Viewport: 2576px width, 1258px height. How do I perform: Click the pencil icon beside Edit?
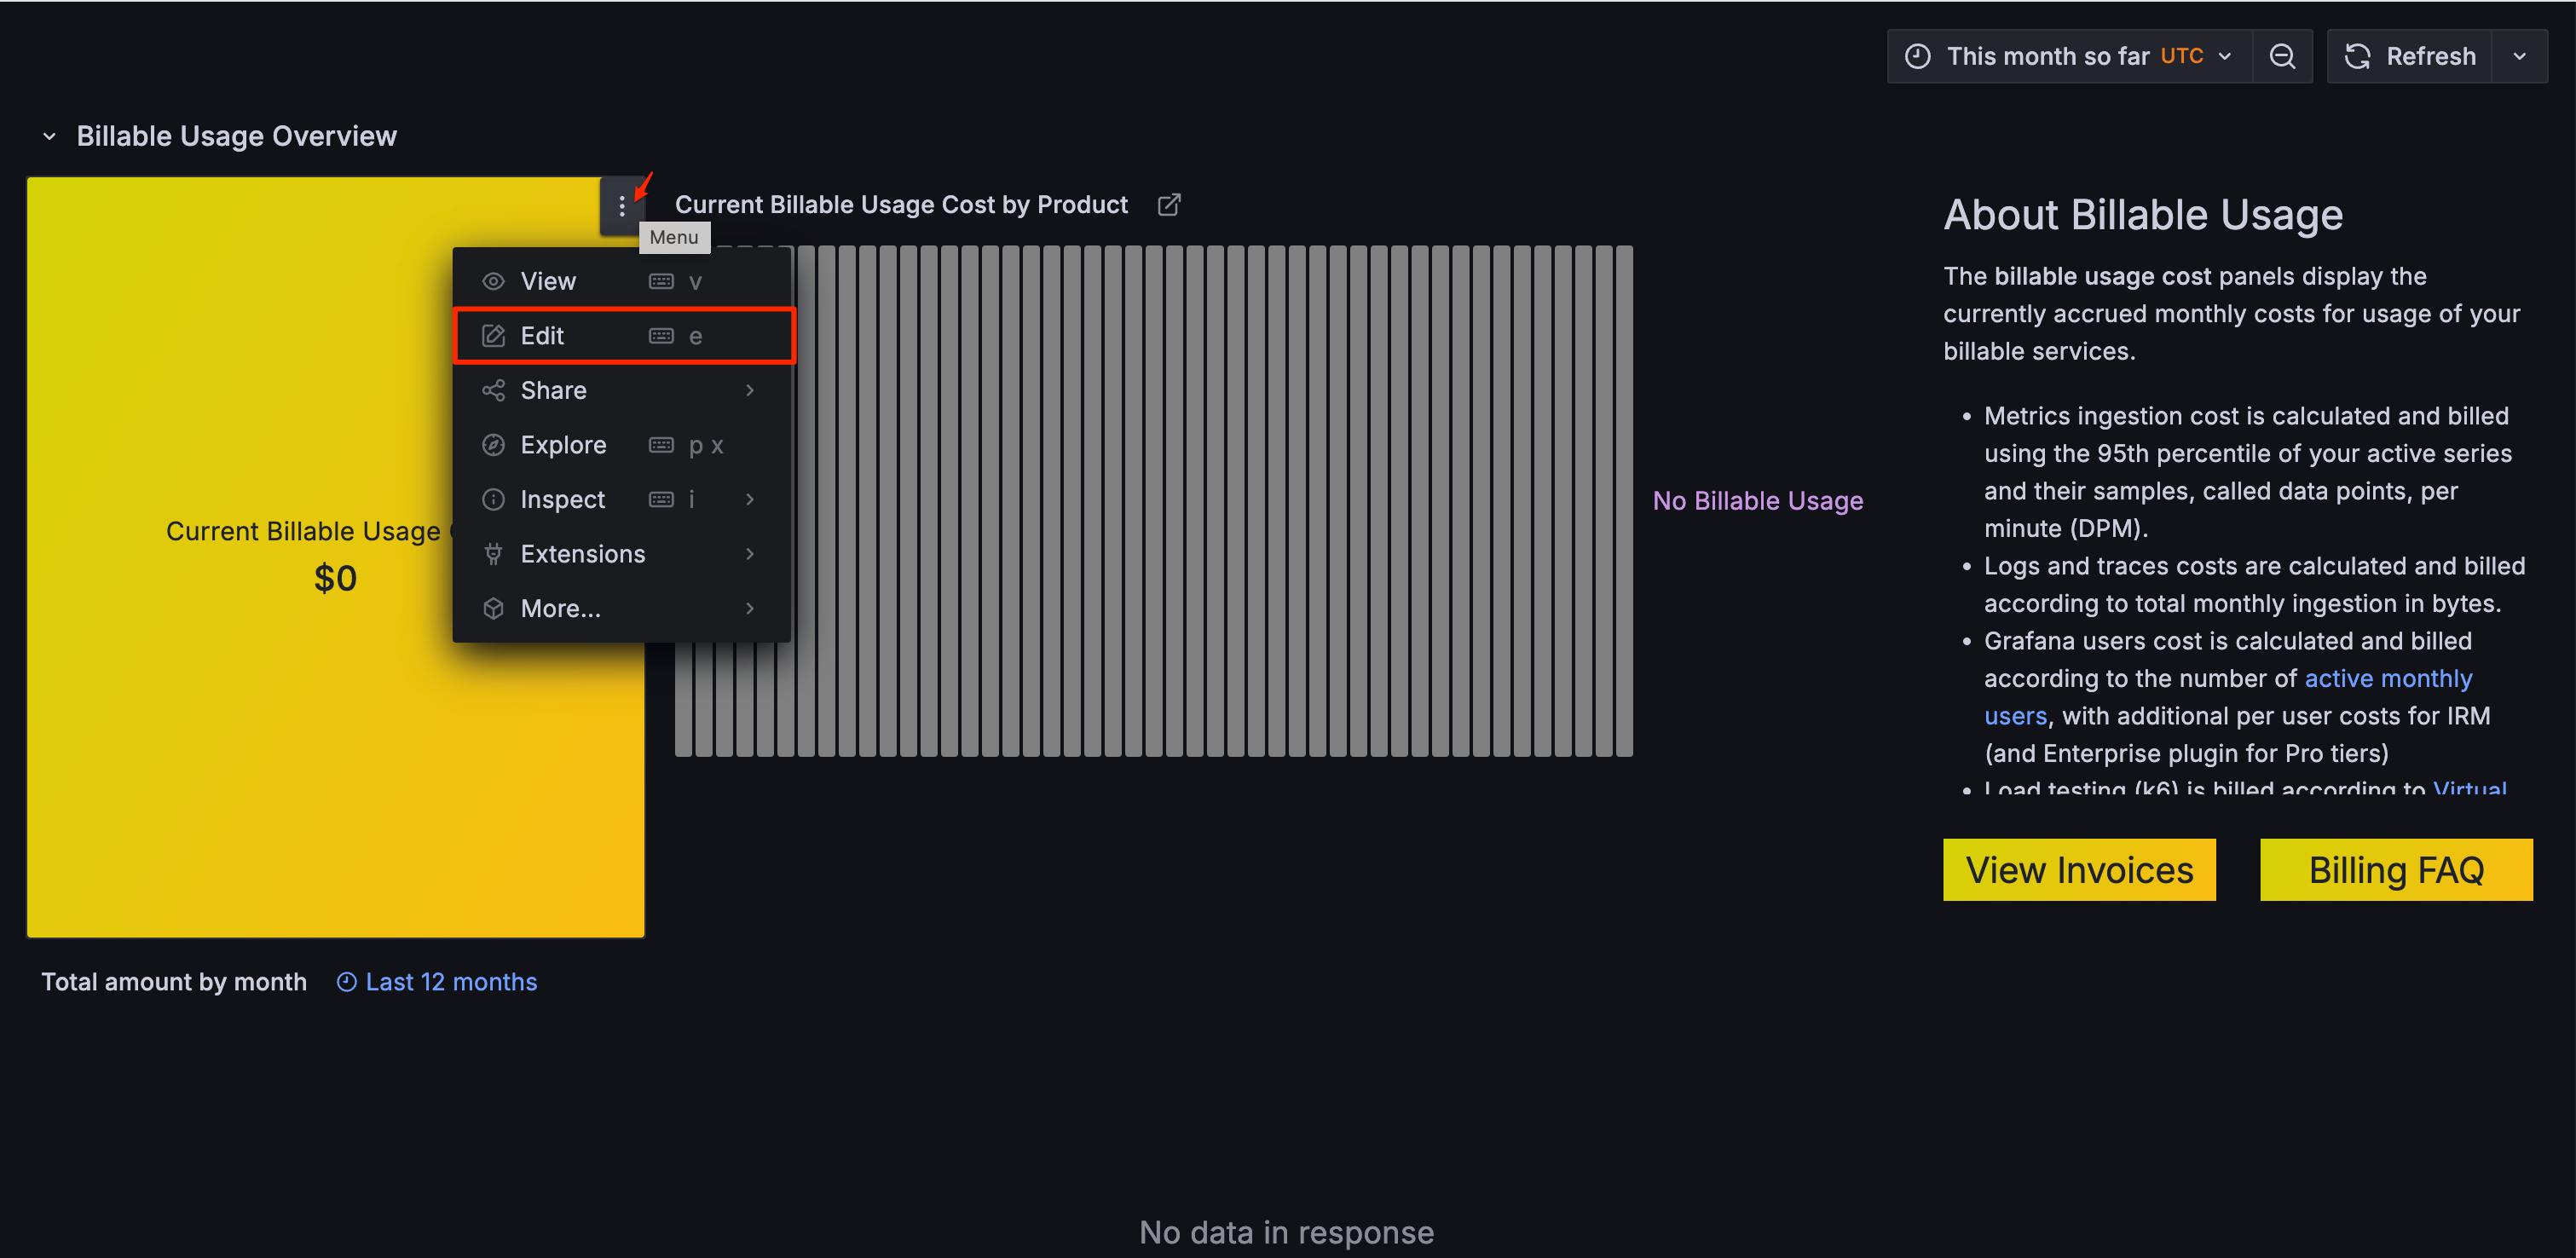click(493, 336)
